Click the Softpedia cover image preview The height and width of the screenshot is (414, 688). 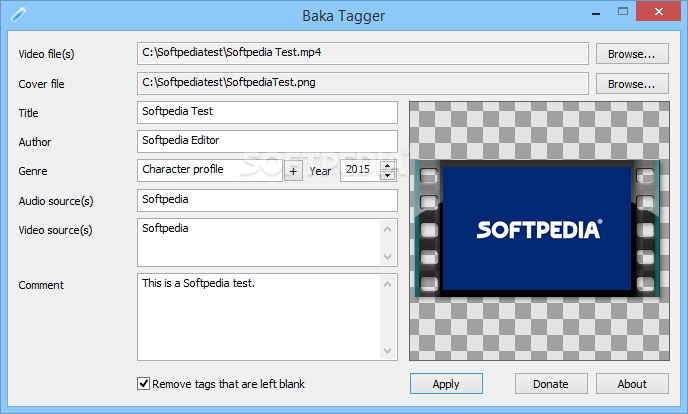539,231
